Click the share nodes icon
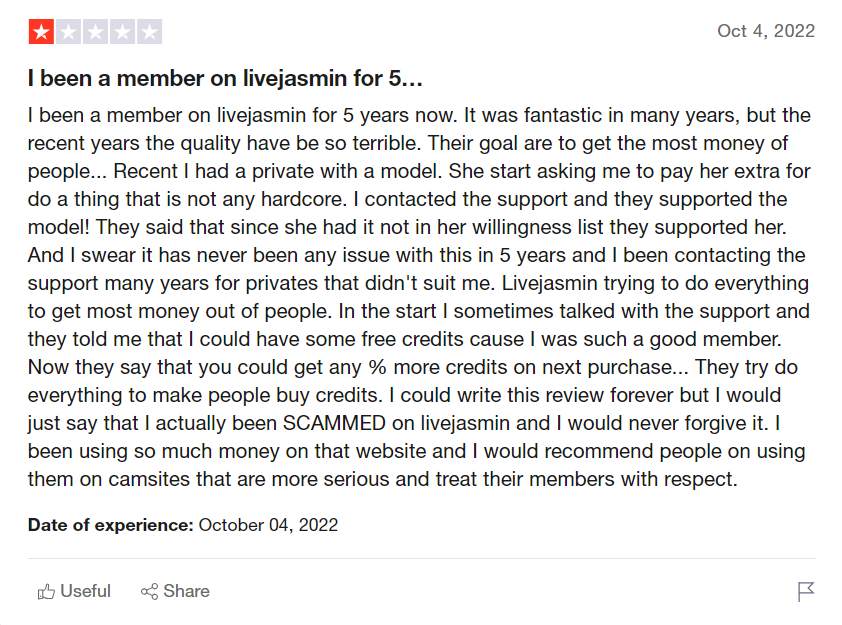Image resolution: width=842 pixels, height=625 pixels. (149, 591)
